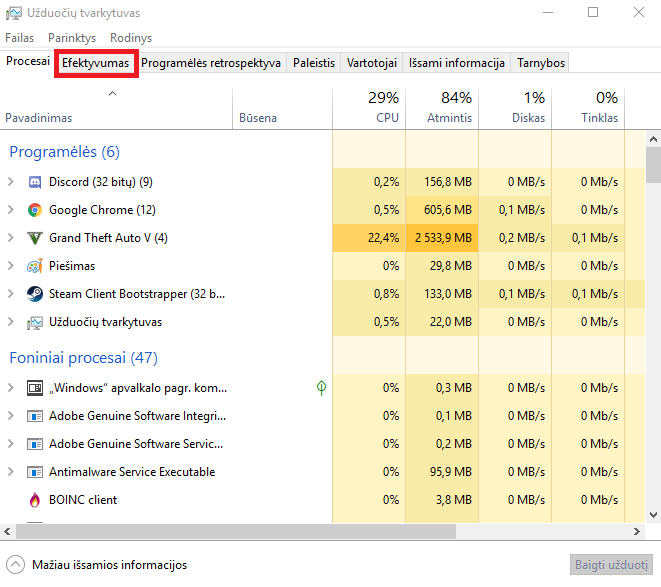Click the 3,8 MB memory cell

coord(442,500)
